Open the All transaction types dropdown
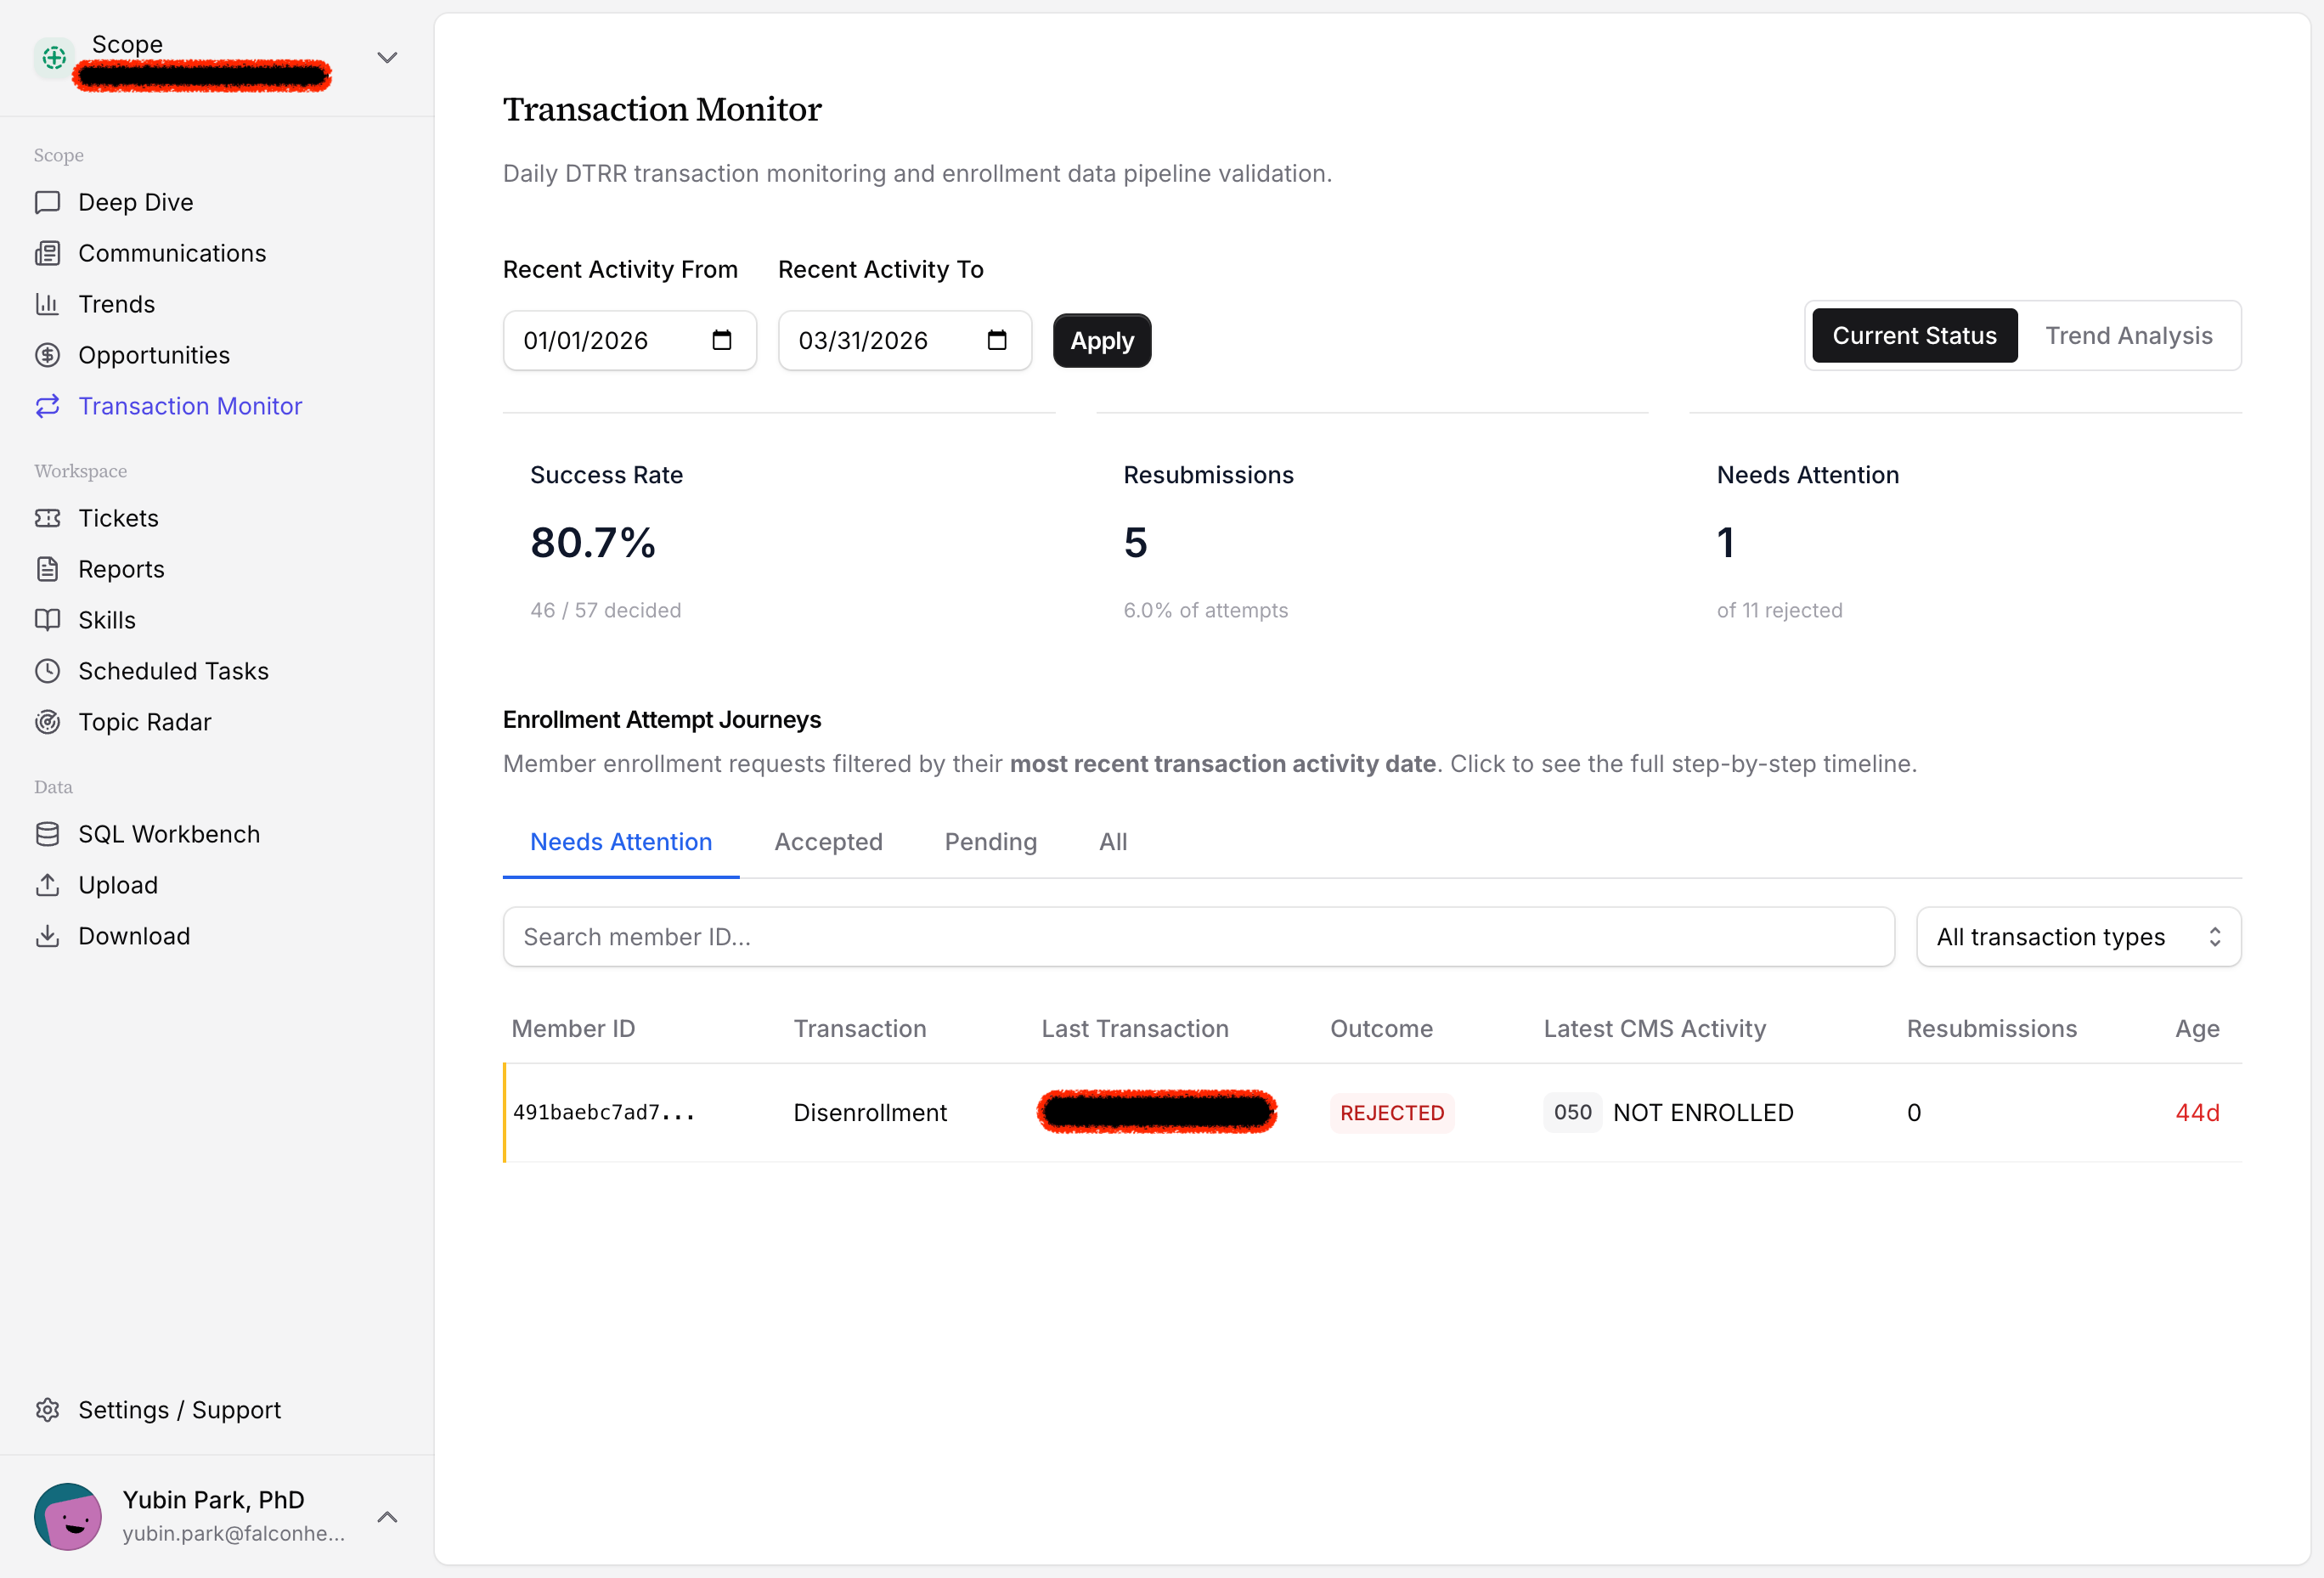Screen dimensions: 2324x1578 (x=2078, y=937)
